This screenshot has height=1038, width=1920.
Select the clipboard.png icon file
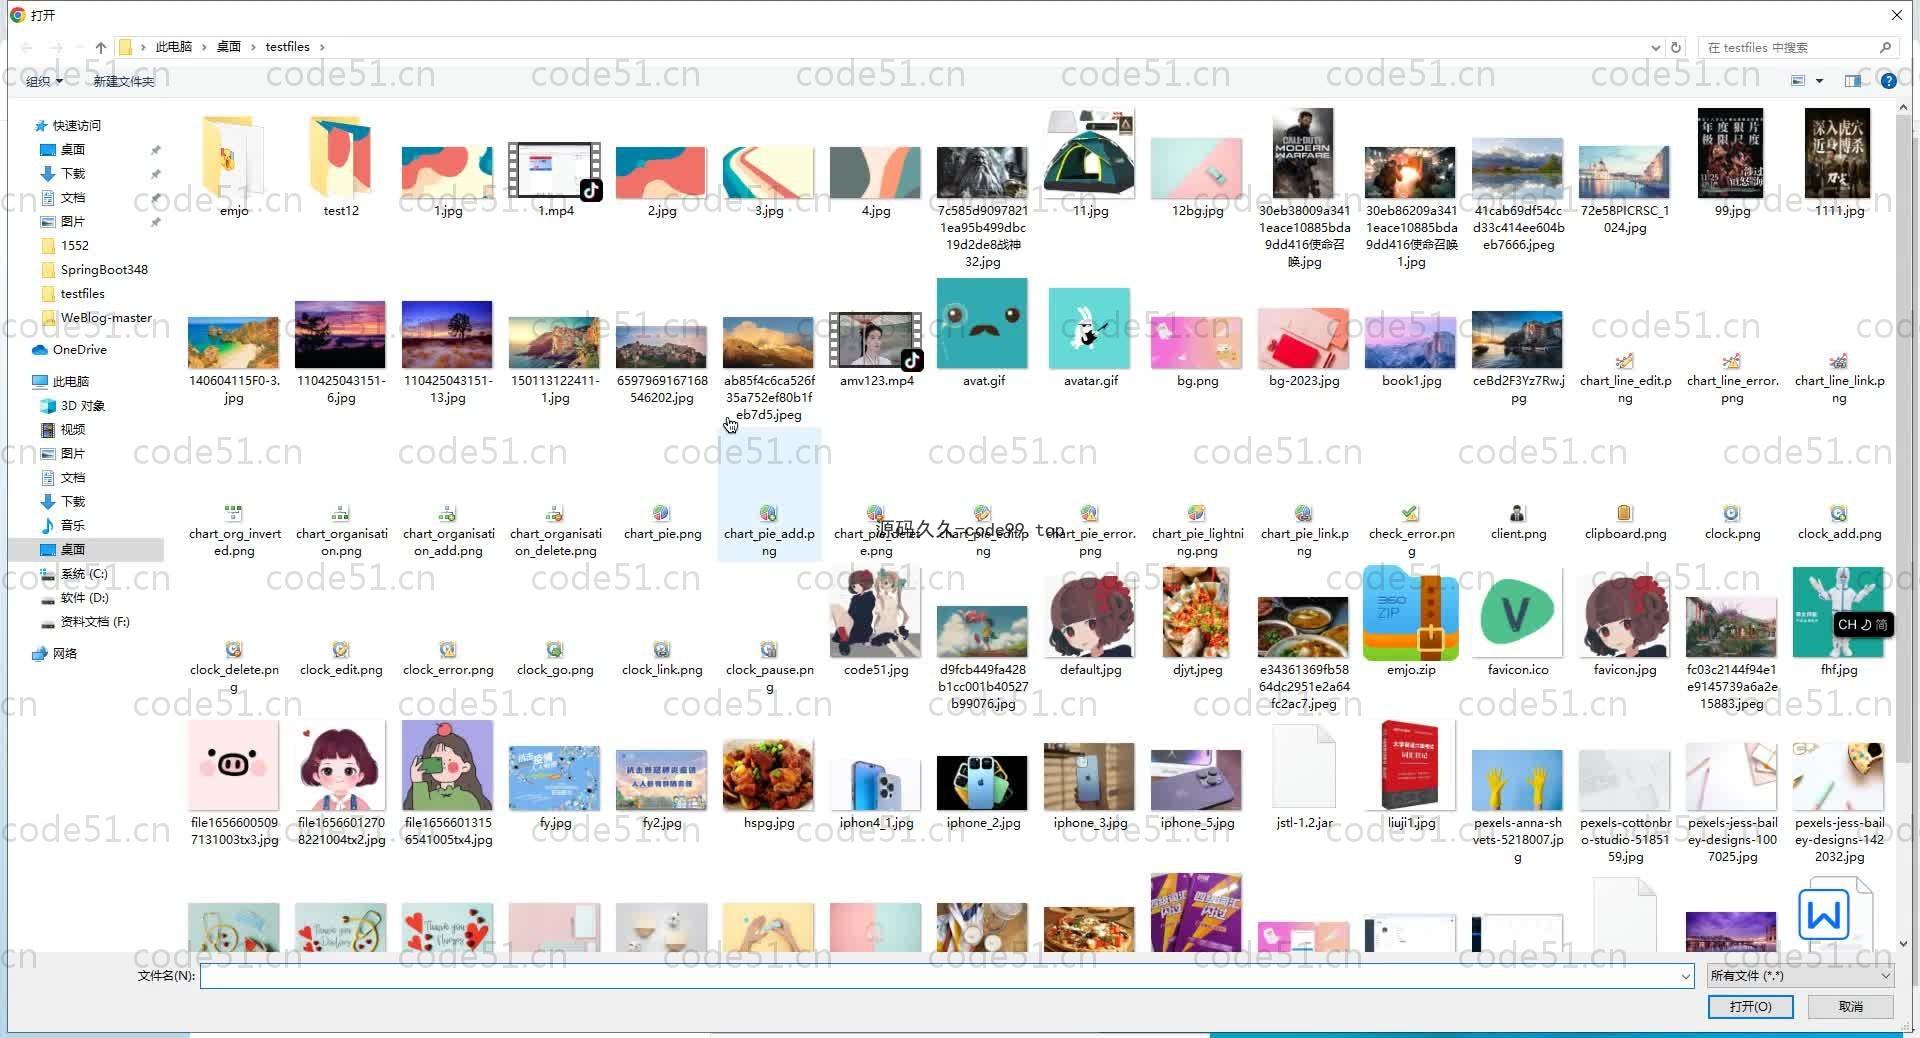point(1625,514)
